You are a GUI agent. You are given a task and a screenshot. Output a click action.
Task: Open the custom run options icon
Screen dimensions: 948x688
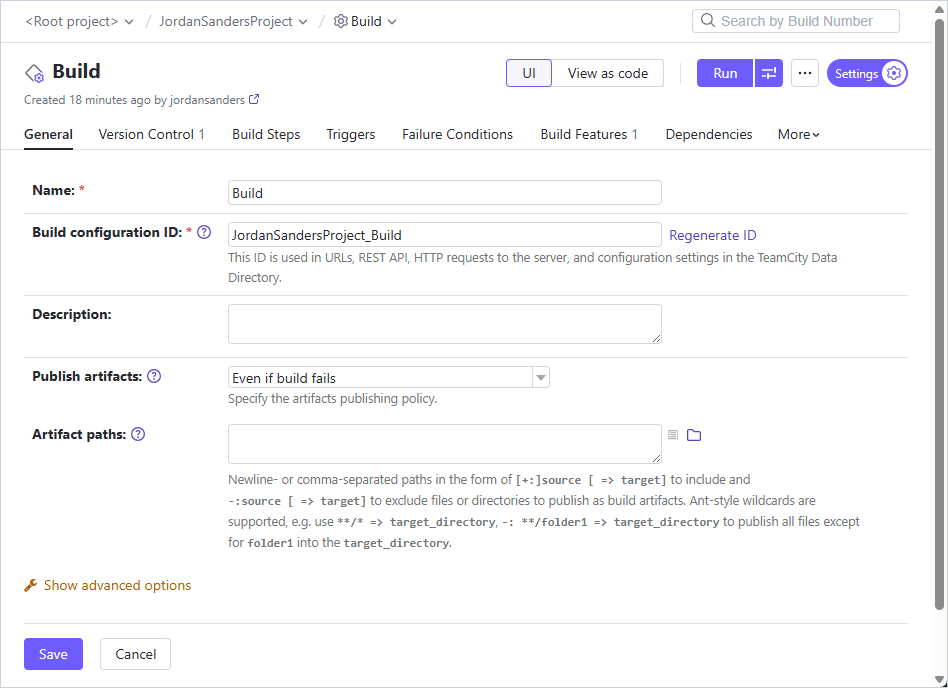click(x=769, y=73)
